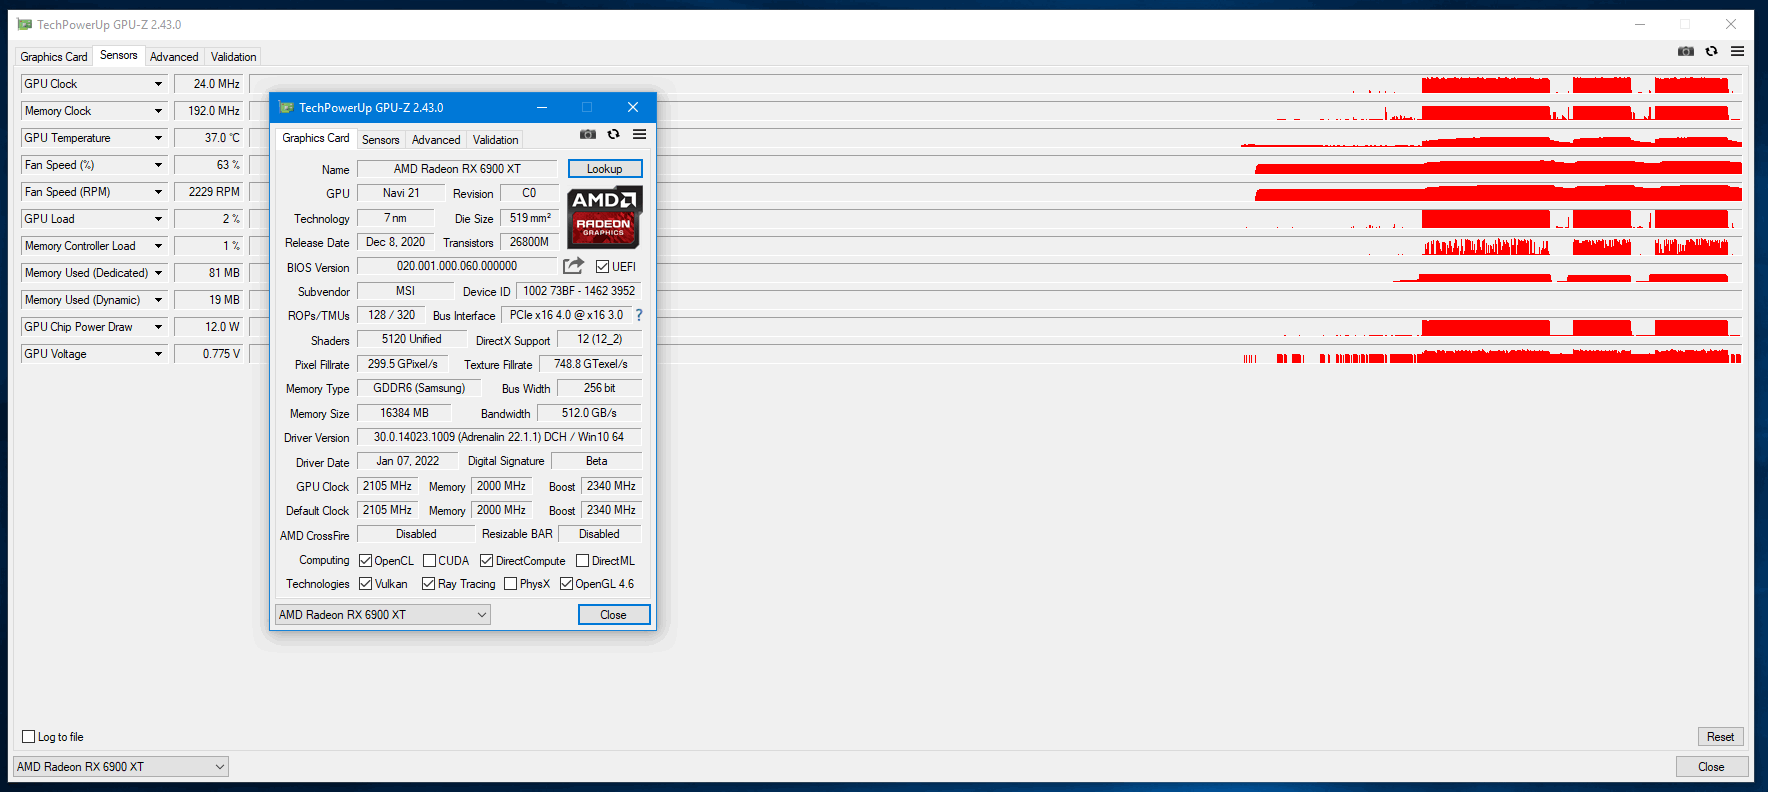Open the Fan Speed (%) sensor dropdown
This screenshot has width=1768, height=792.
click(158, 165)
